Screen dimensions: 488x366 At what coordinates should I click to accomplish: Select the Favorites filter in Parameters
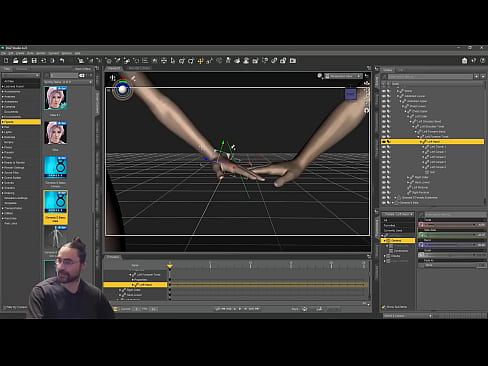pyautogui.click(x=389, y=225)
